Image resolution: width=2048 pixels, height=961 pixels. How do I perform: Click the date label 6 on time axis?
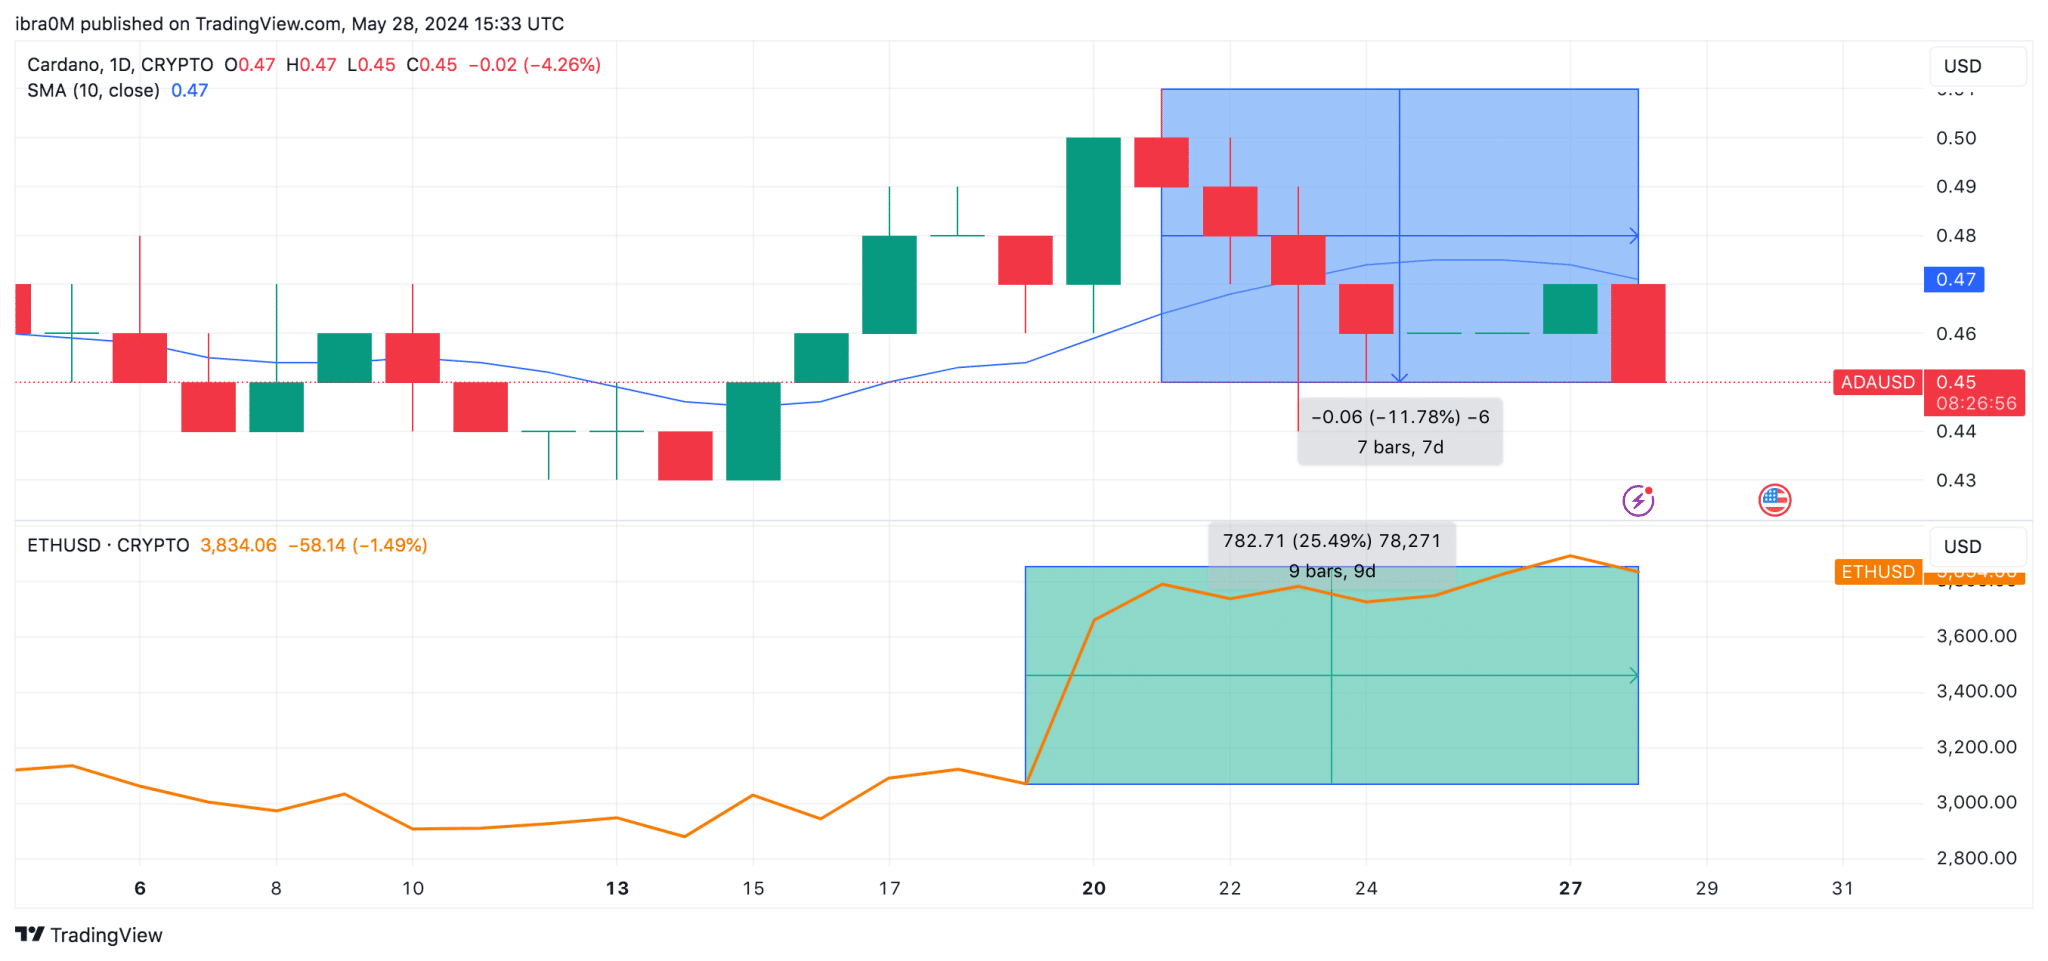tap(140, 888)
